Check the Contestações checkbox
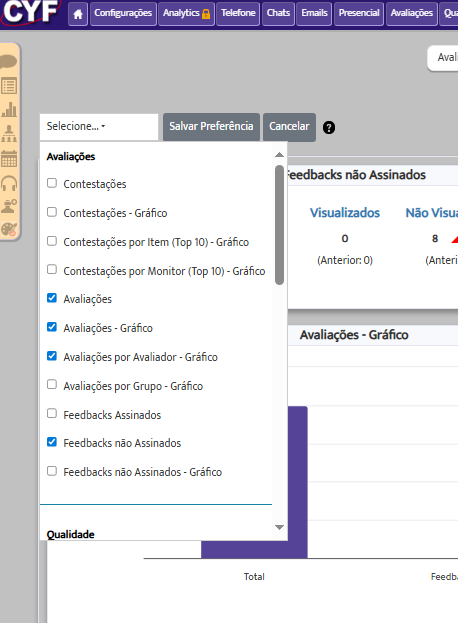Screen dimensions: 458x623 point(52,183)
